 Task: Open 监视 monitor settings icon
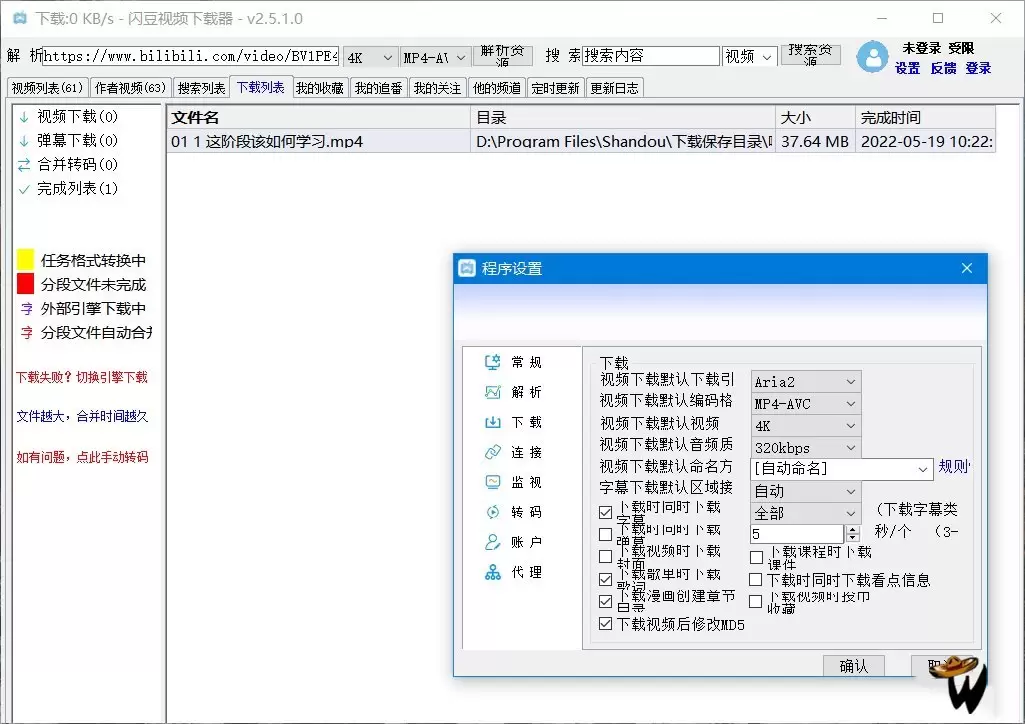[492, 482]
